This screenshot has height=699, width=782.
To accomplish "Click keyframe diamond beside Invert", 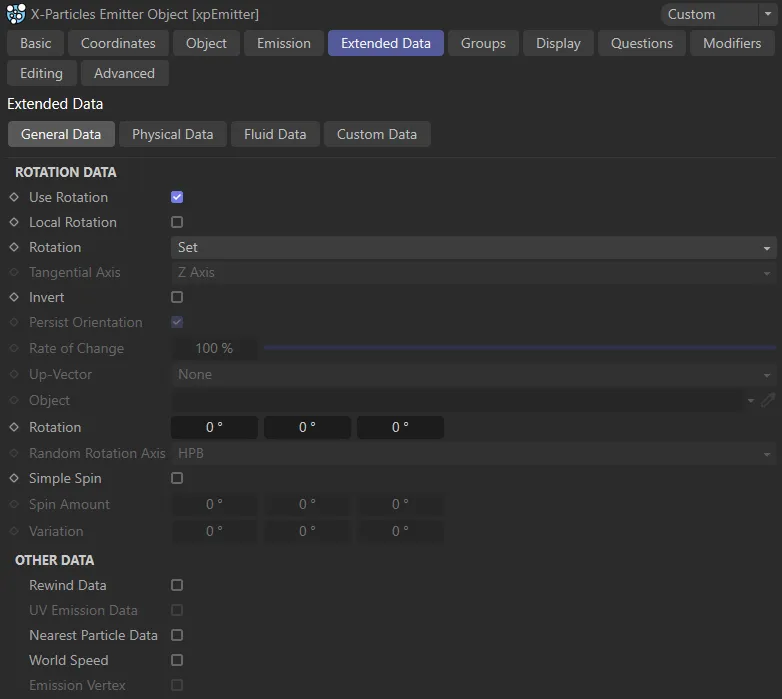I will 14,297.
